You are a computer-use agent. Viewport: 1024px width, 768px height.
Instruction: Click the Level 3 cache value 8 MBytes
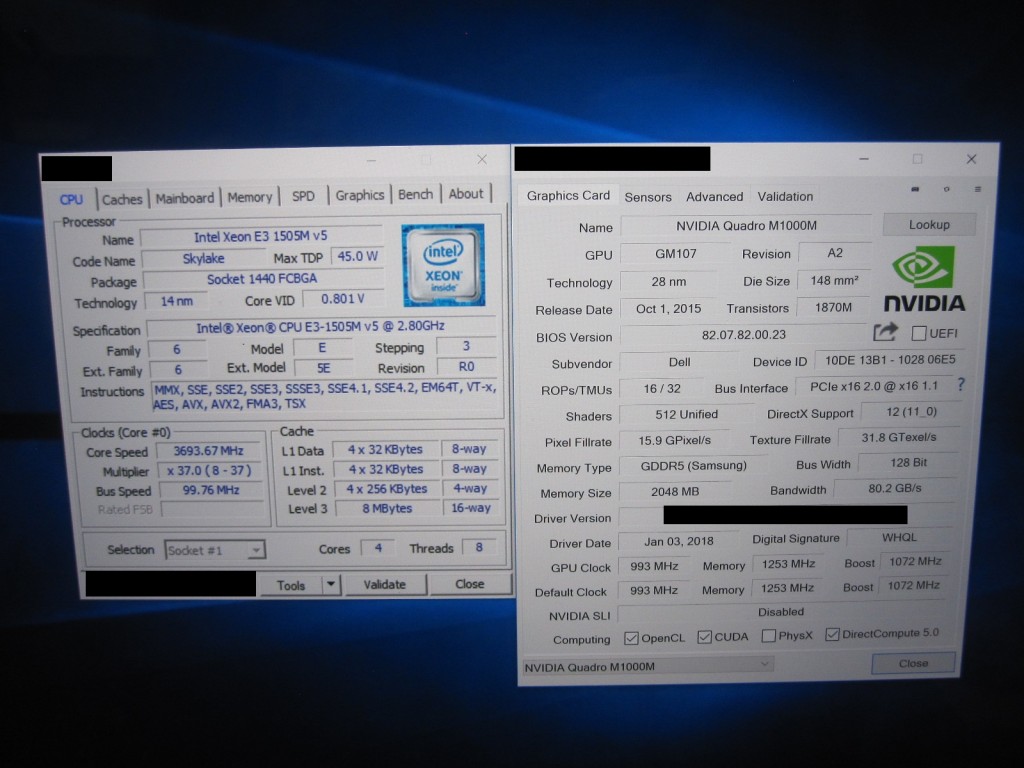387,508
